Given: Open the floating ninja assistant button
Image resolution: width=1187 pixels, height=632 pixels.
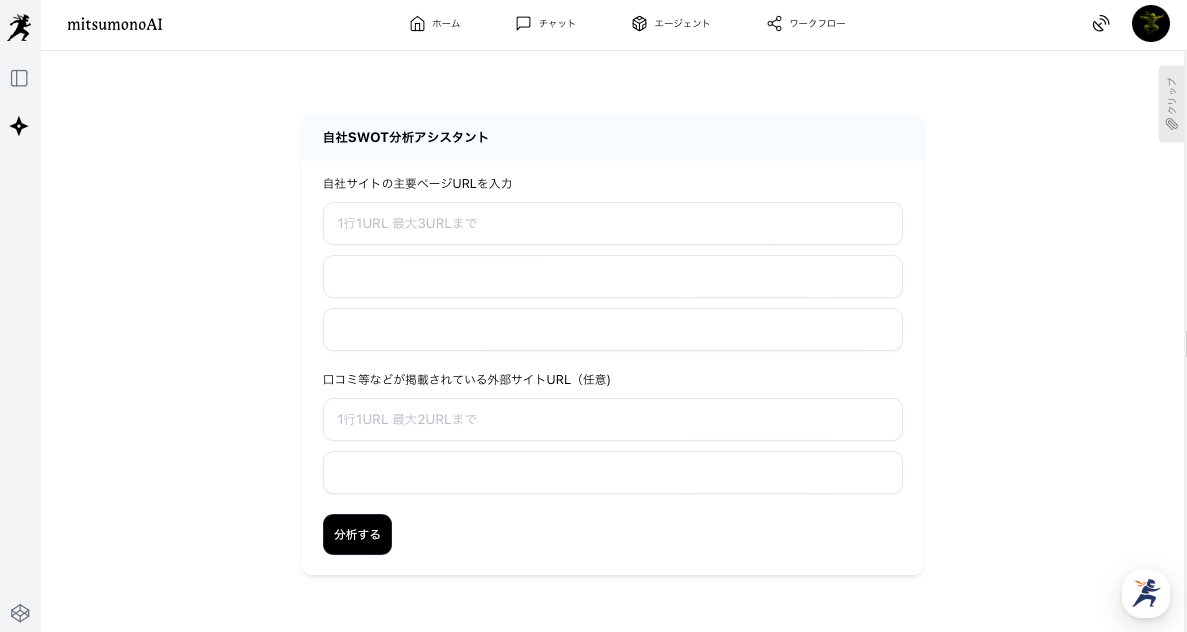Looking at the screenshot, I should pyautogui.click(x=1146, y=594).
